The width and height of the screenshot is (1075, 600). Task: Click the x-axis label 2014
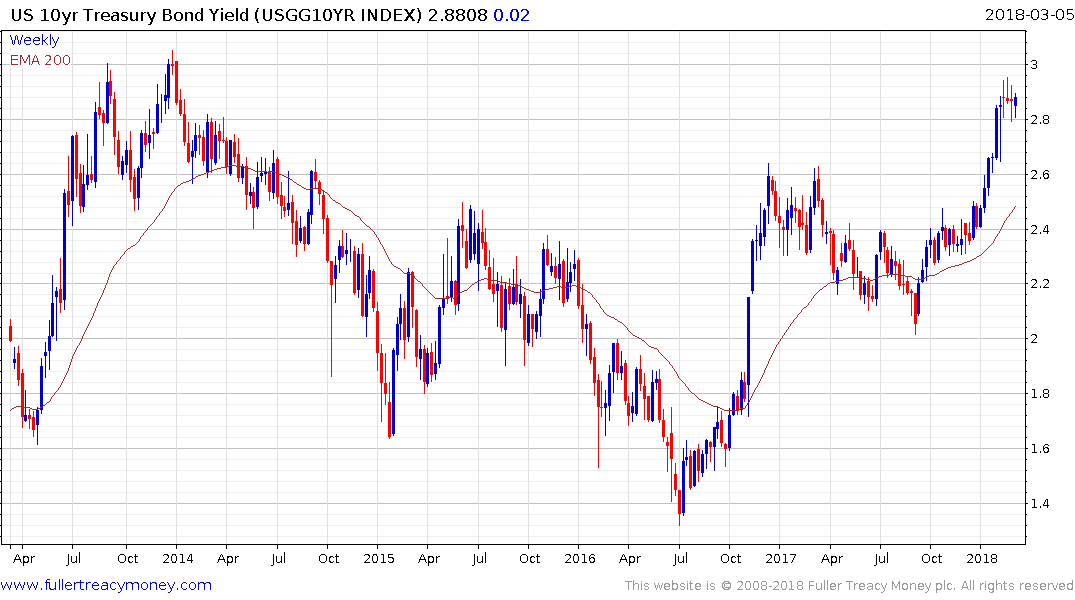coord(178,558)
